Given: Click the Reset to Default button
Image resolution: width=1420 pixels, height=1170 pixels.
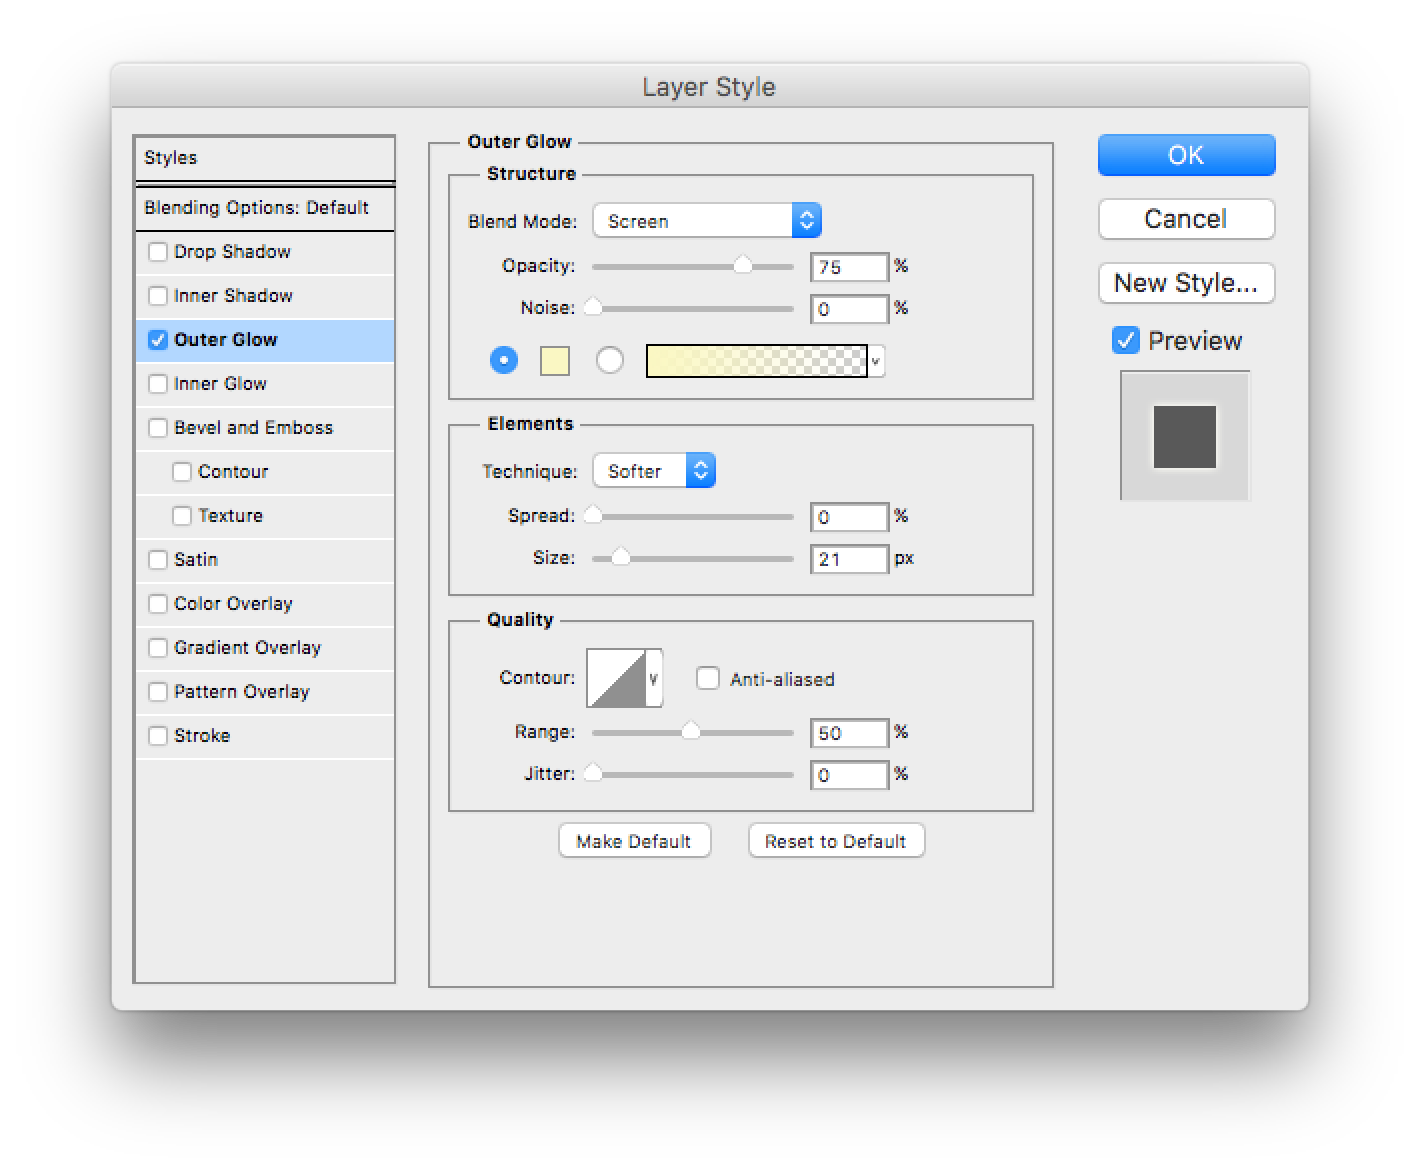Looking at the screenshot, I should tap(836, 841).
